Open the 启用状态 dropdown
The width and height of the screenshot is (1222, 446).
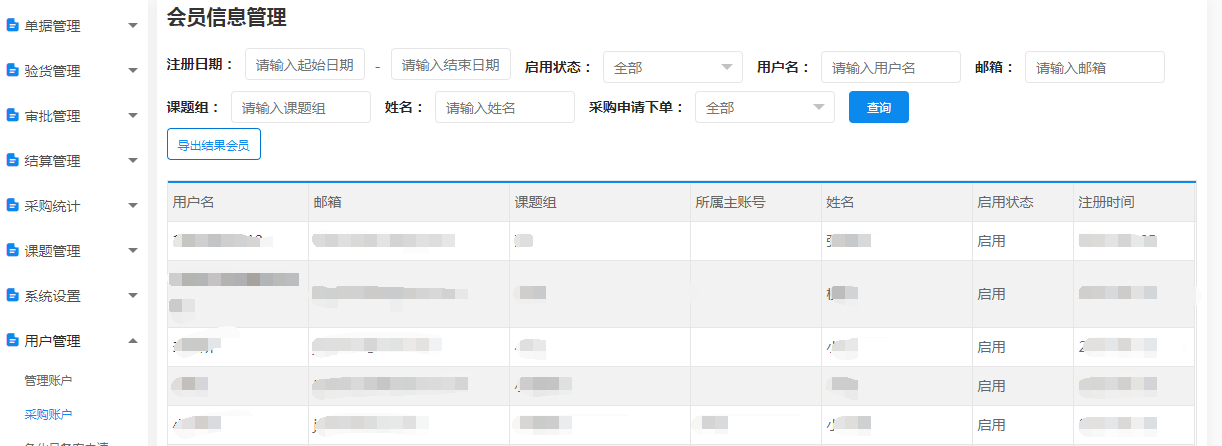(672, 67)
